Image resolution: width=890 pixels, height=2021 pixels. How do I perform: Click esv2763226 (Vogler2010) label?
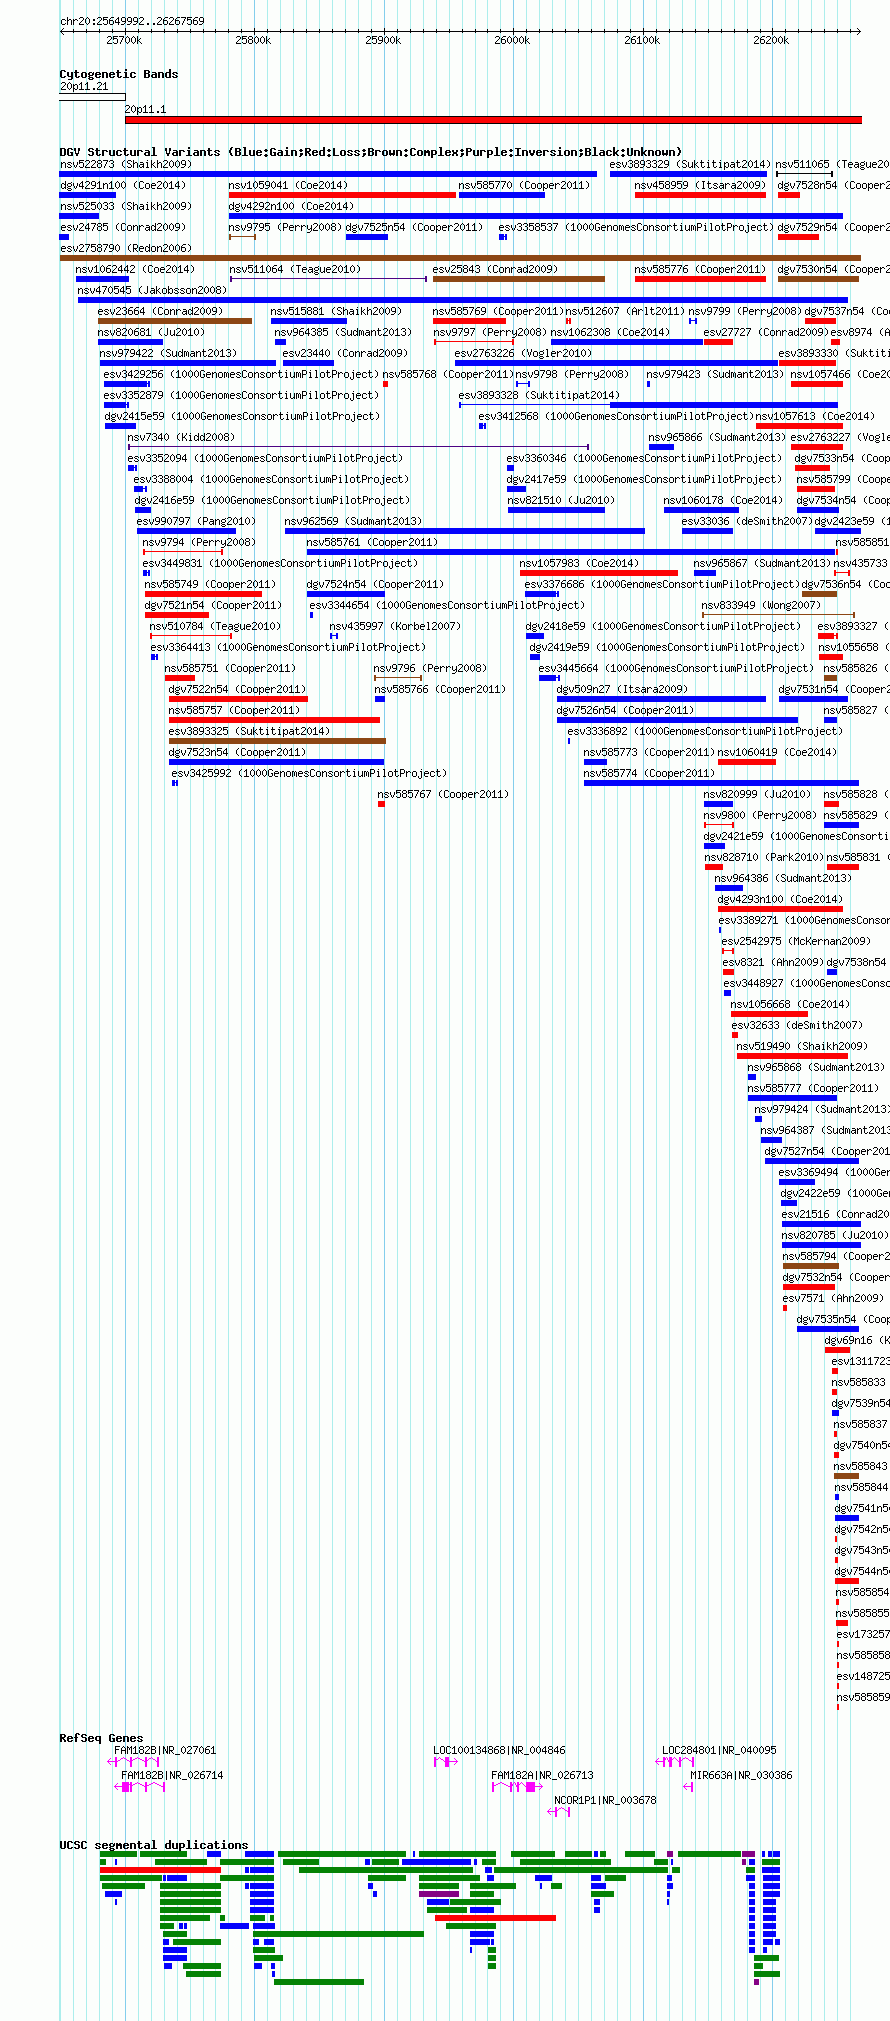[x=523, y=353]
